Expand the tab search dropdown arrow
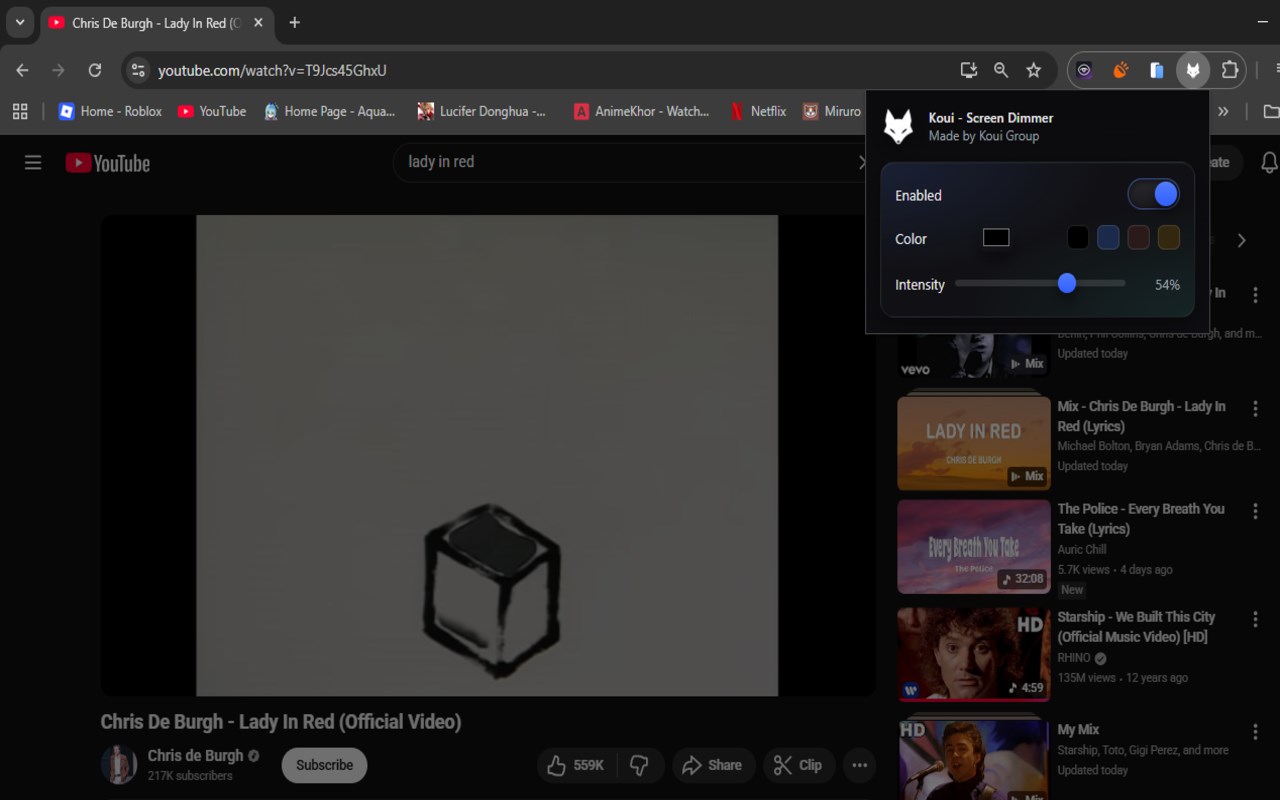The width and height of the screenshot is (1280, 800). (x=19, y=22)
